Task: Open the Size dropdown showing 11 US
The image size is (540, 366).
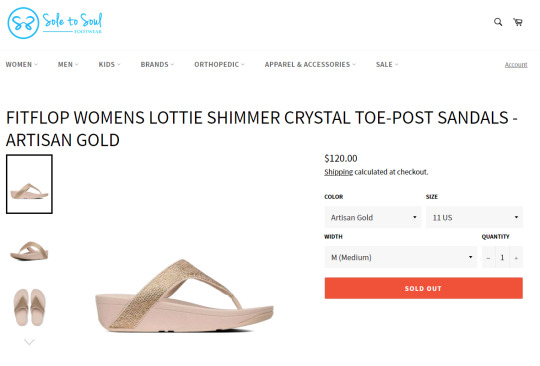Action: 474,217
